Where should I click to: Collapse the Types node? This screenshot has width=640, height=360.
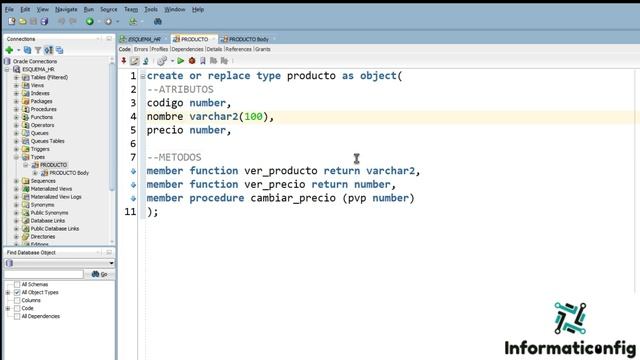pos(16,157)
